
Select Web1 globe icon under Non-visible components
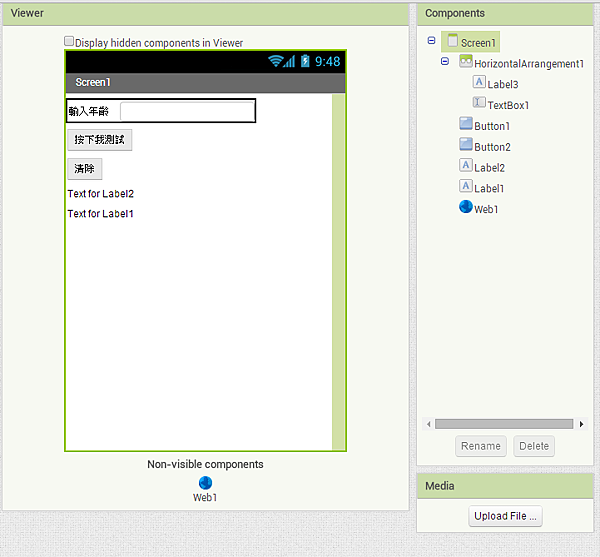point(205,483)
